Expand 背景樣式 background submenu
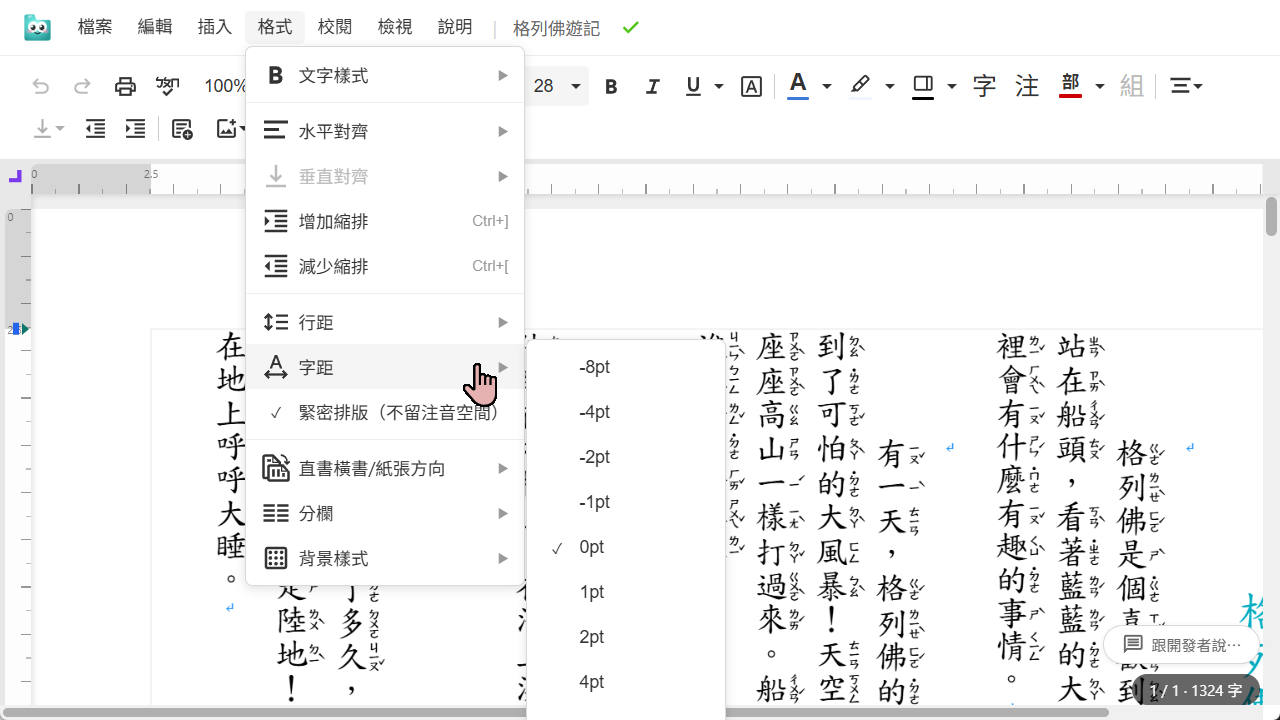This screenshot has height=720, width=1280. point(385,558)
